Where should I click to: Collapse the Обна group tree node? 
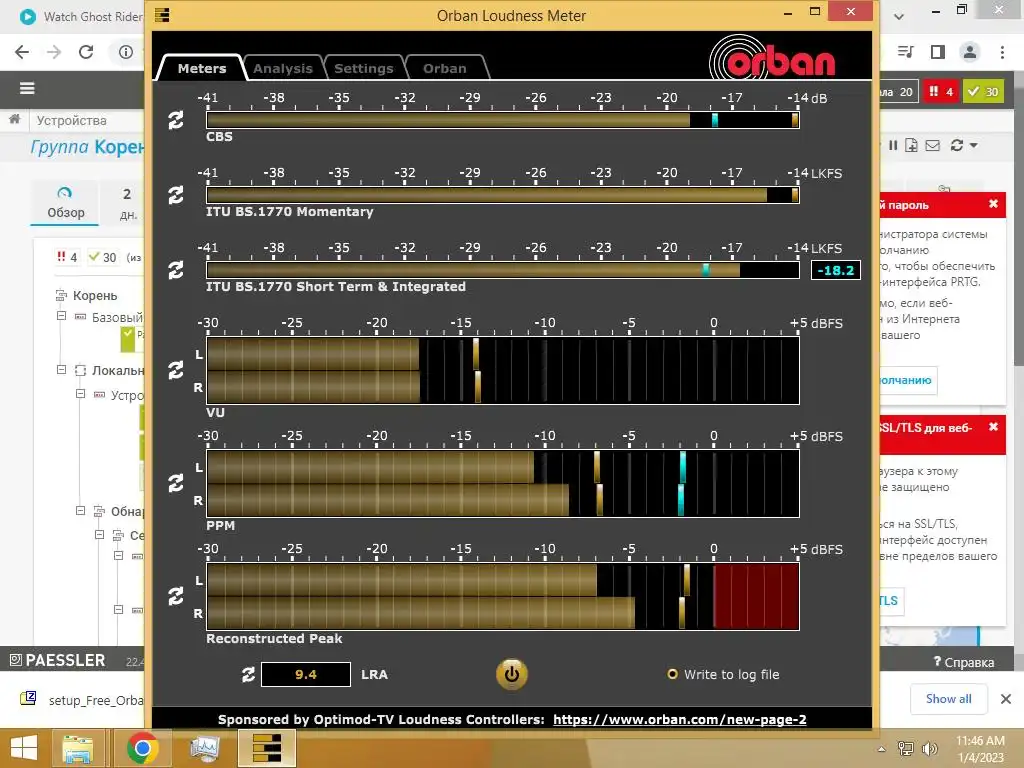(80, 511)
